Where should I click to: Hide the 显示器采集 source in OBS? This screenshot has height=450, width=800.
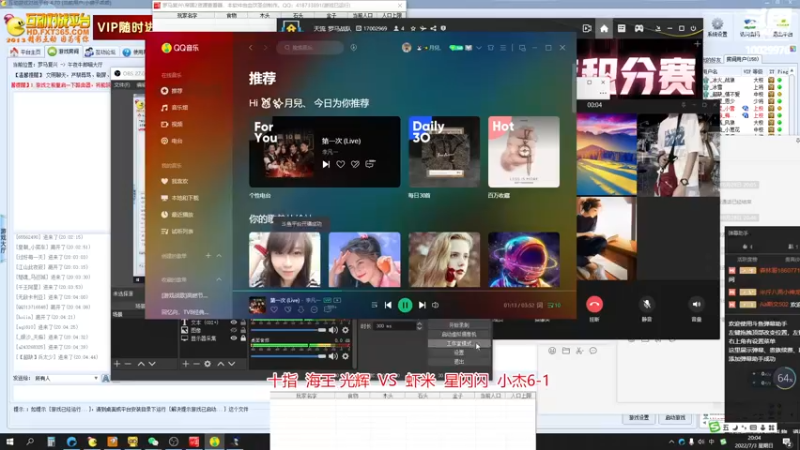coord(234,338)
